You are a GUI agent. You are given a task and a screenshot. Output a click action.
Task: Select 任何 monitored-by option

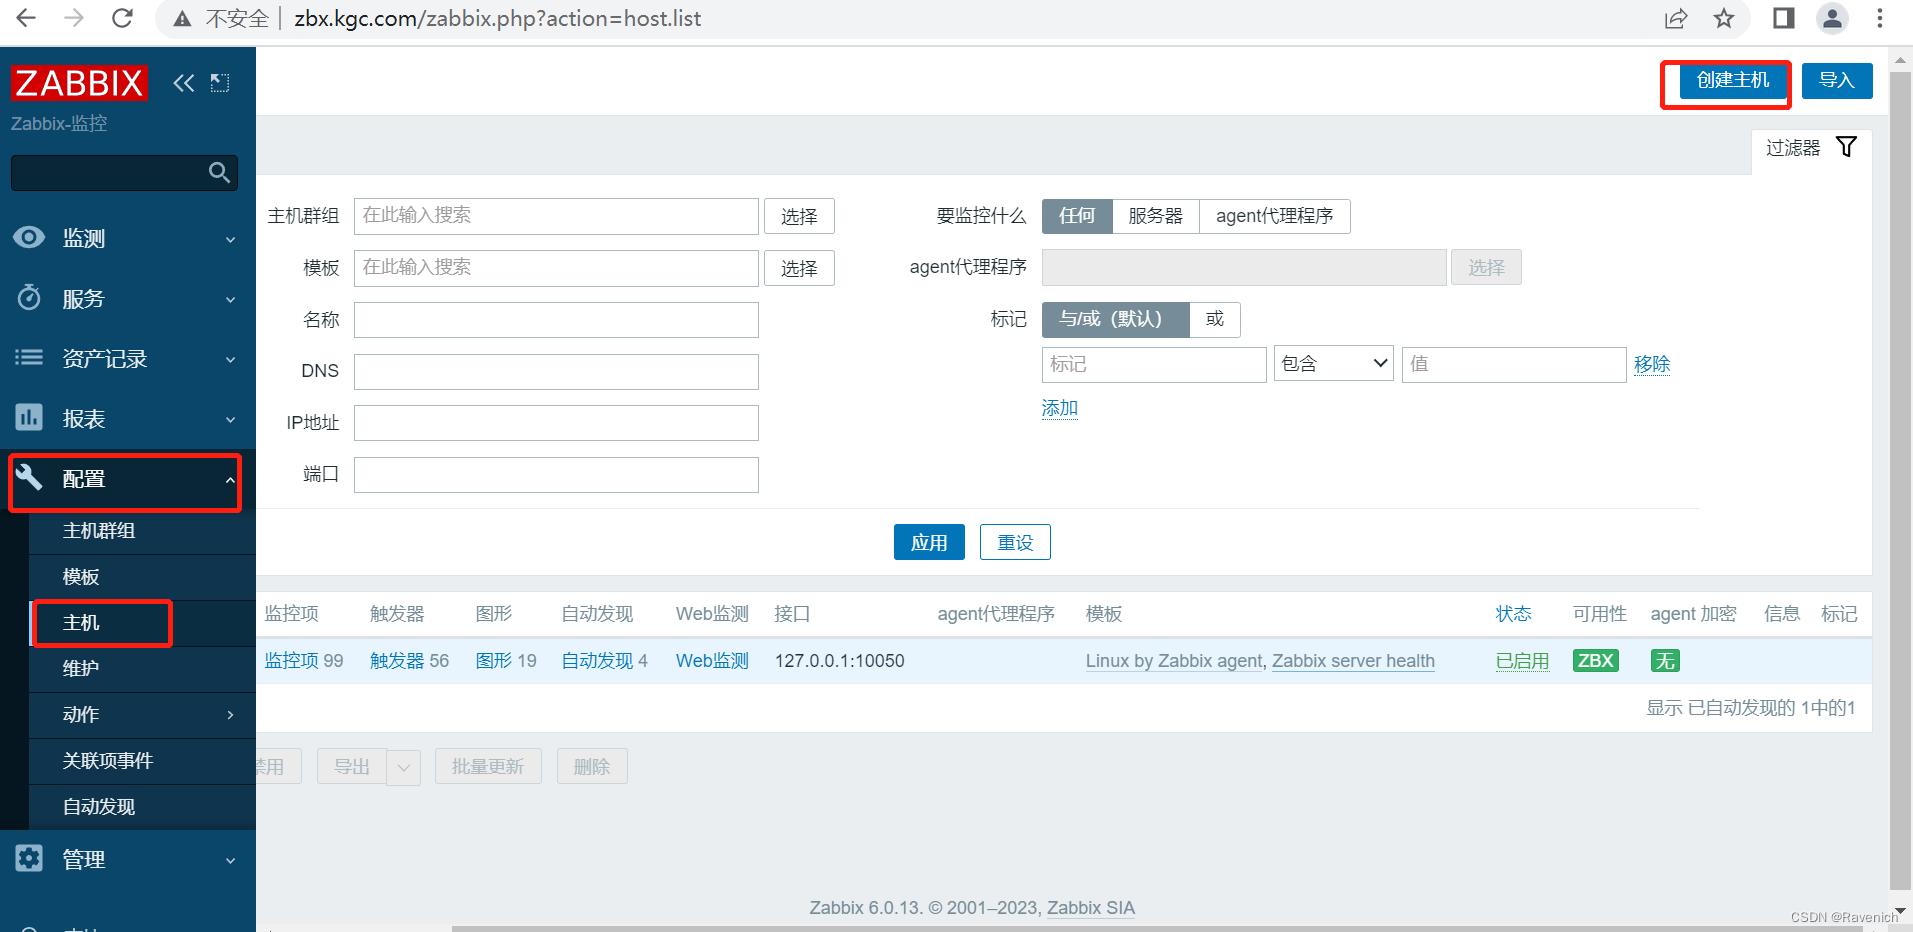(1077, 216)
